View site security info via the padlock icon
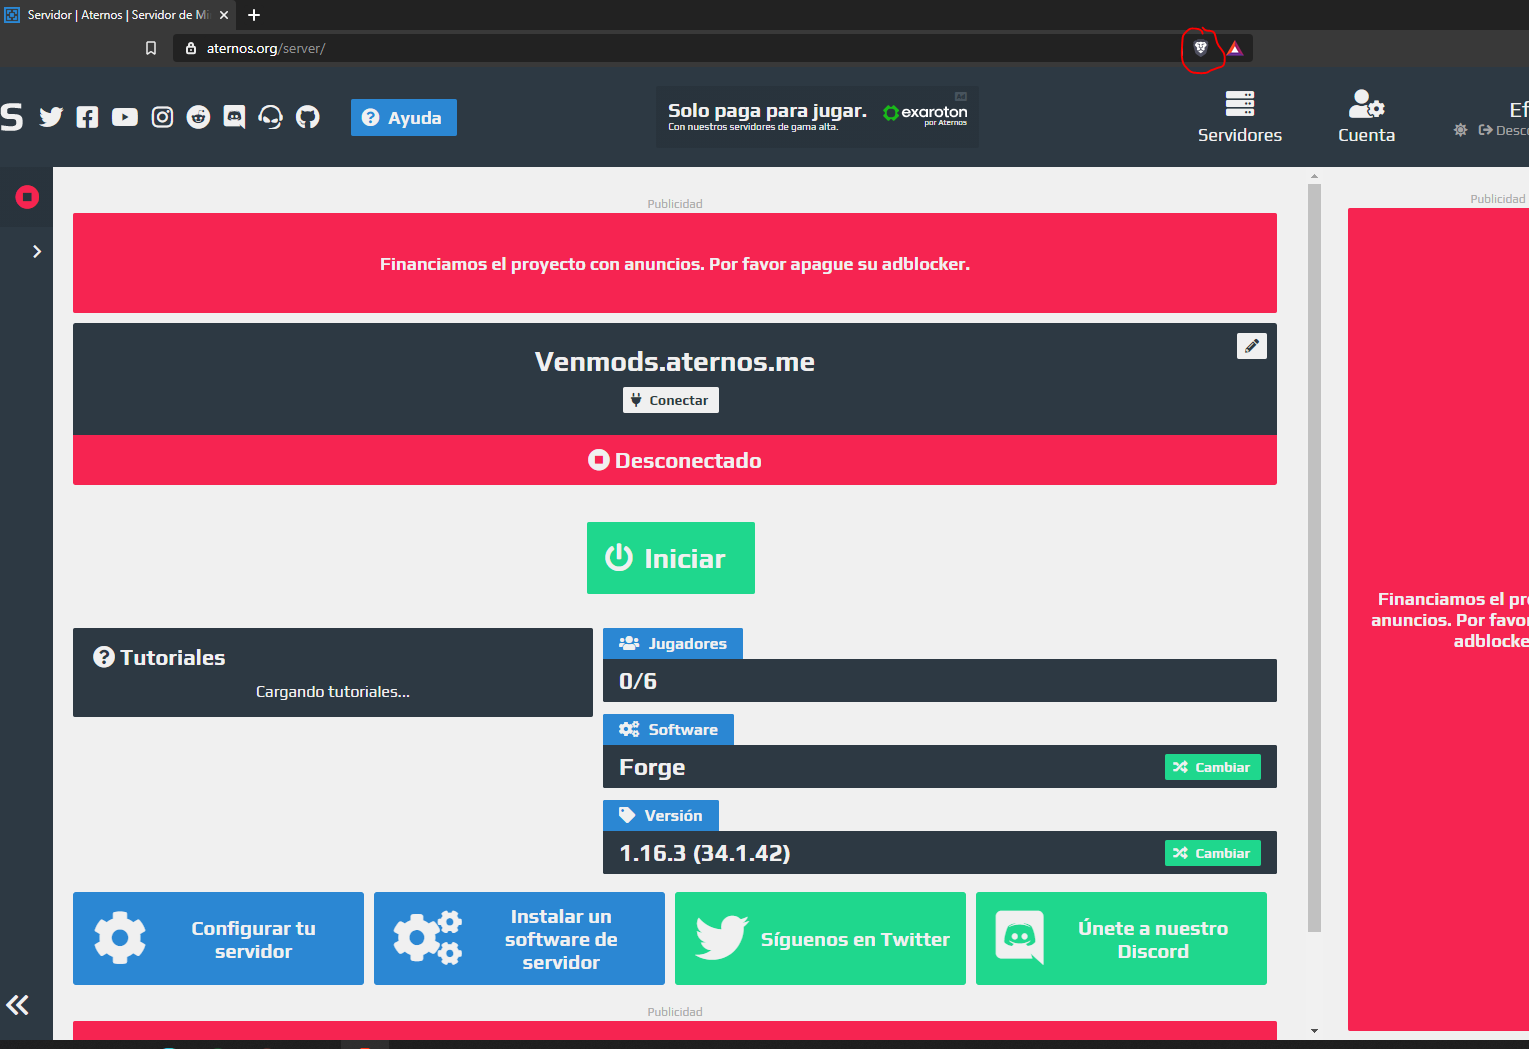Image resolution: width=1529 pixels, height=1049 pixels. [x=191, y=48]
